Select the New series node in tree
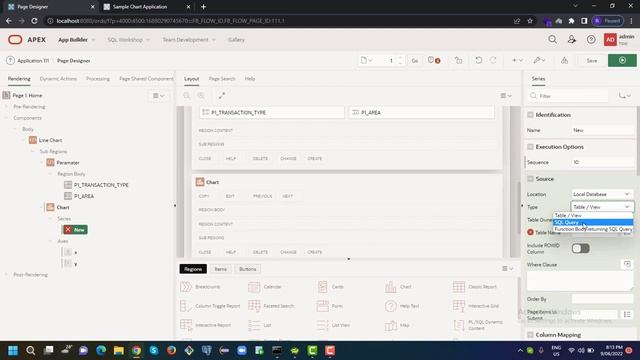 (x=76, y=229)
